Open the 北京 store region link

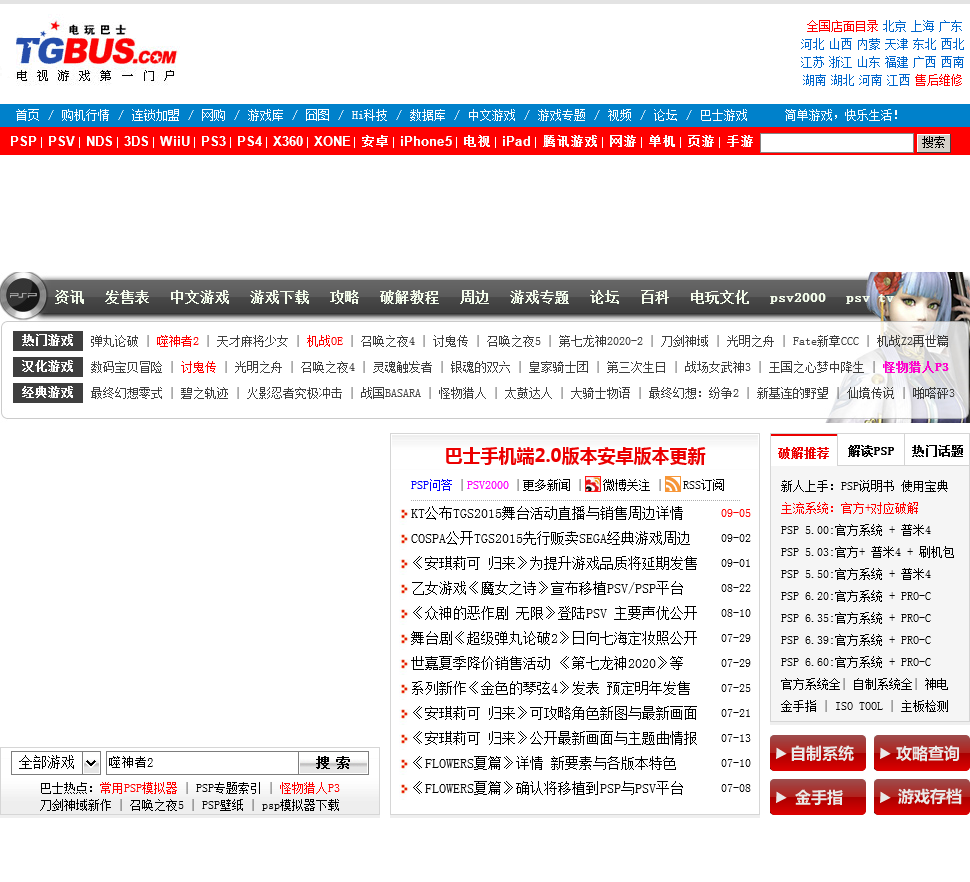point(894,26)
